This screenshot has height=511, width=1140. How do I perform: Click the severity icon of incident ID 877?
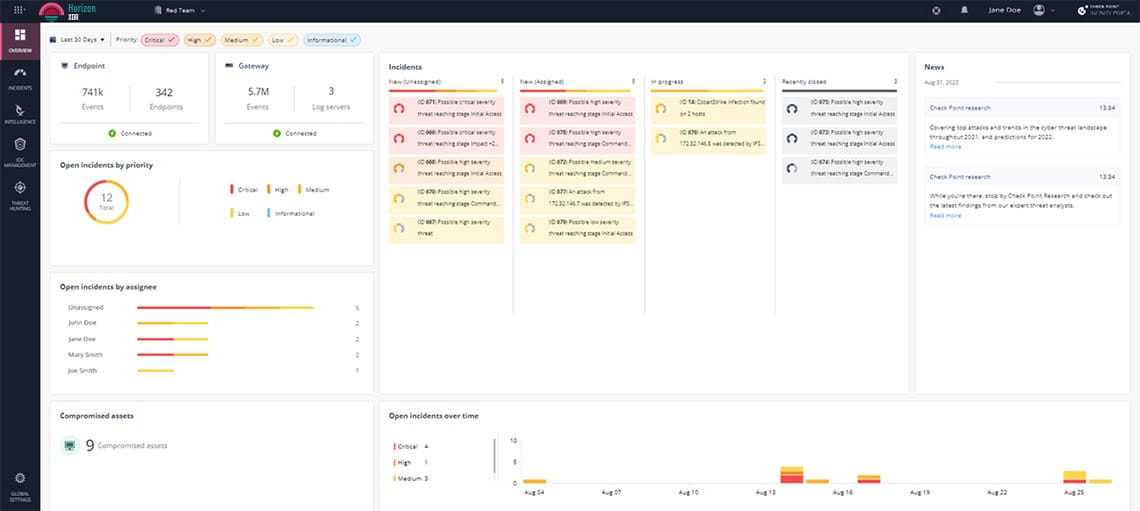(x=530, y=198)
